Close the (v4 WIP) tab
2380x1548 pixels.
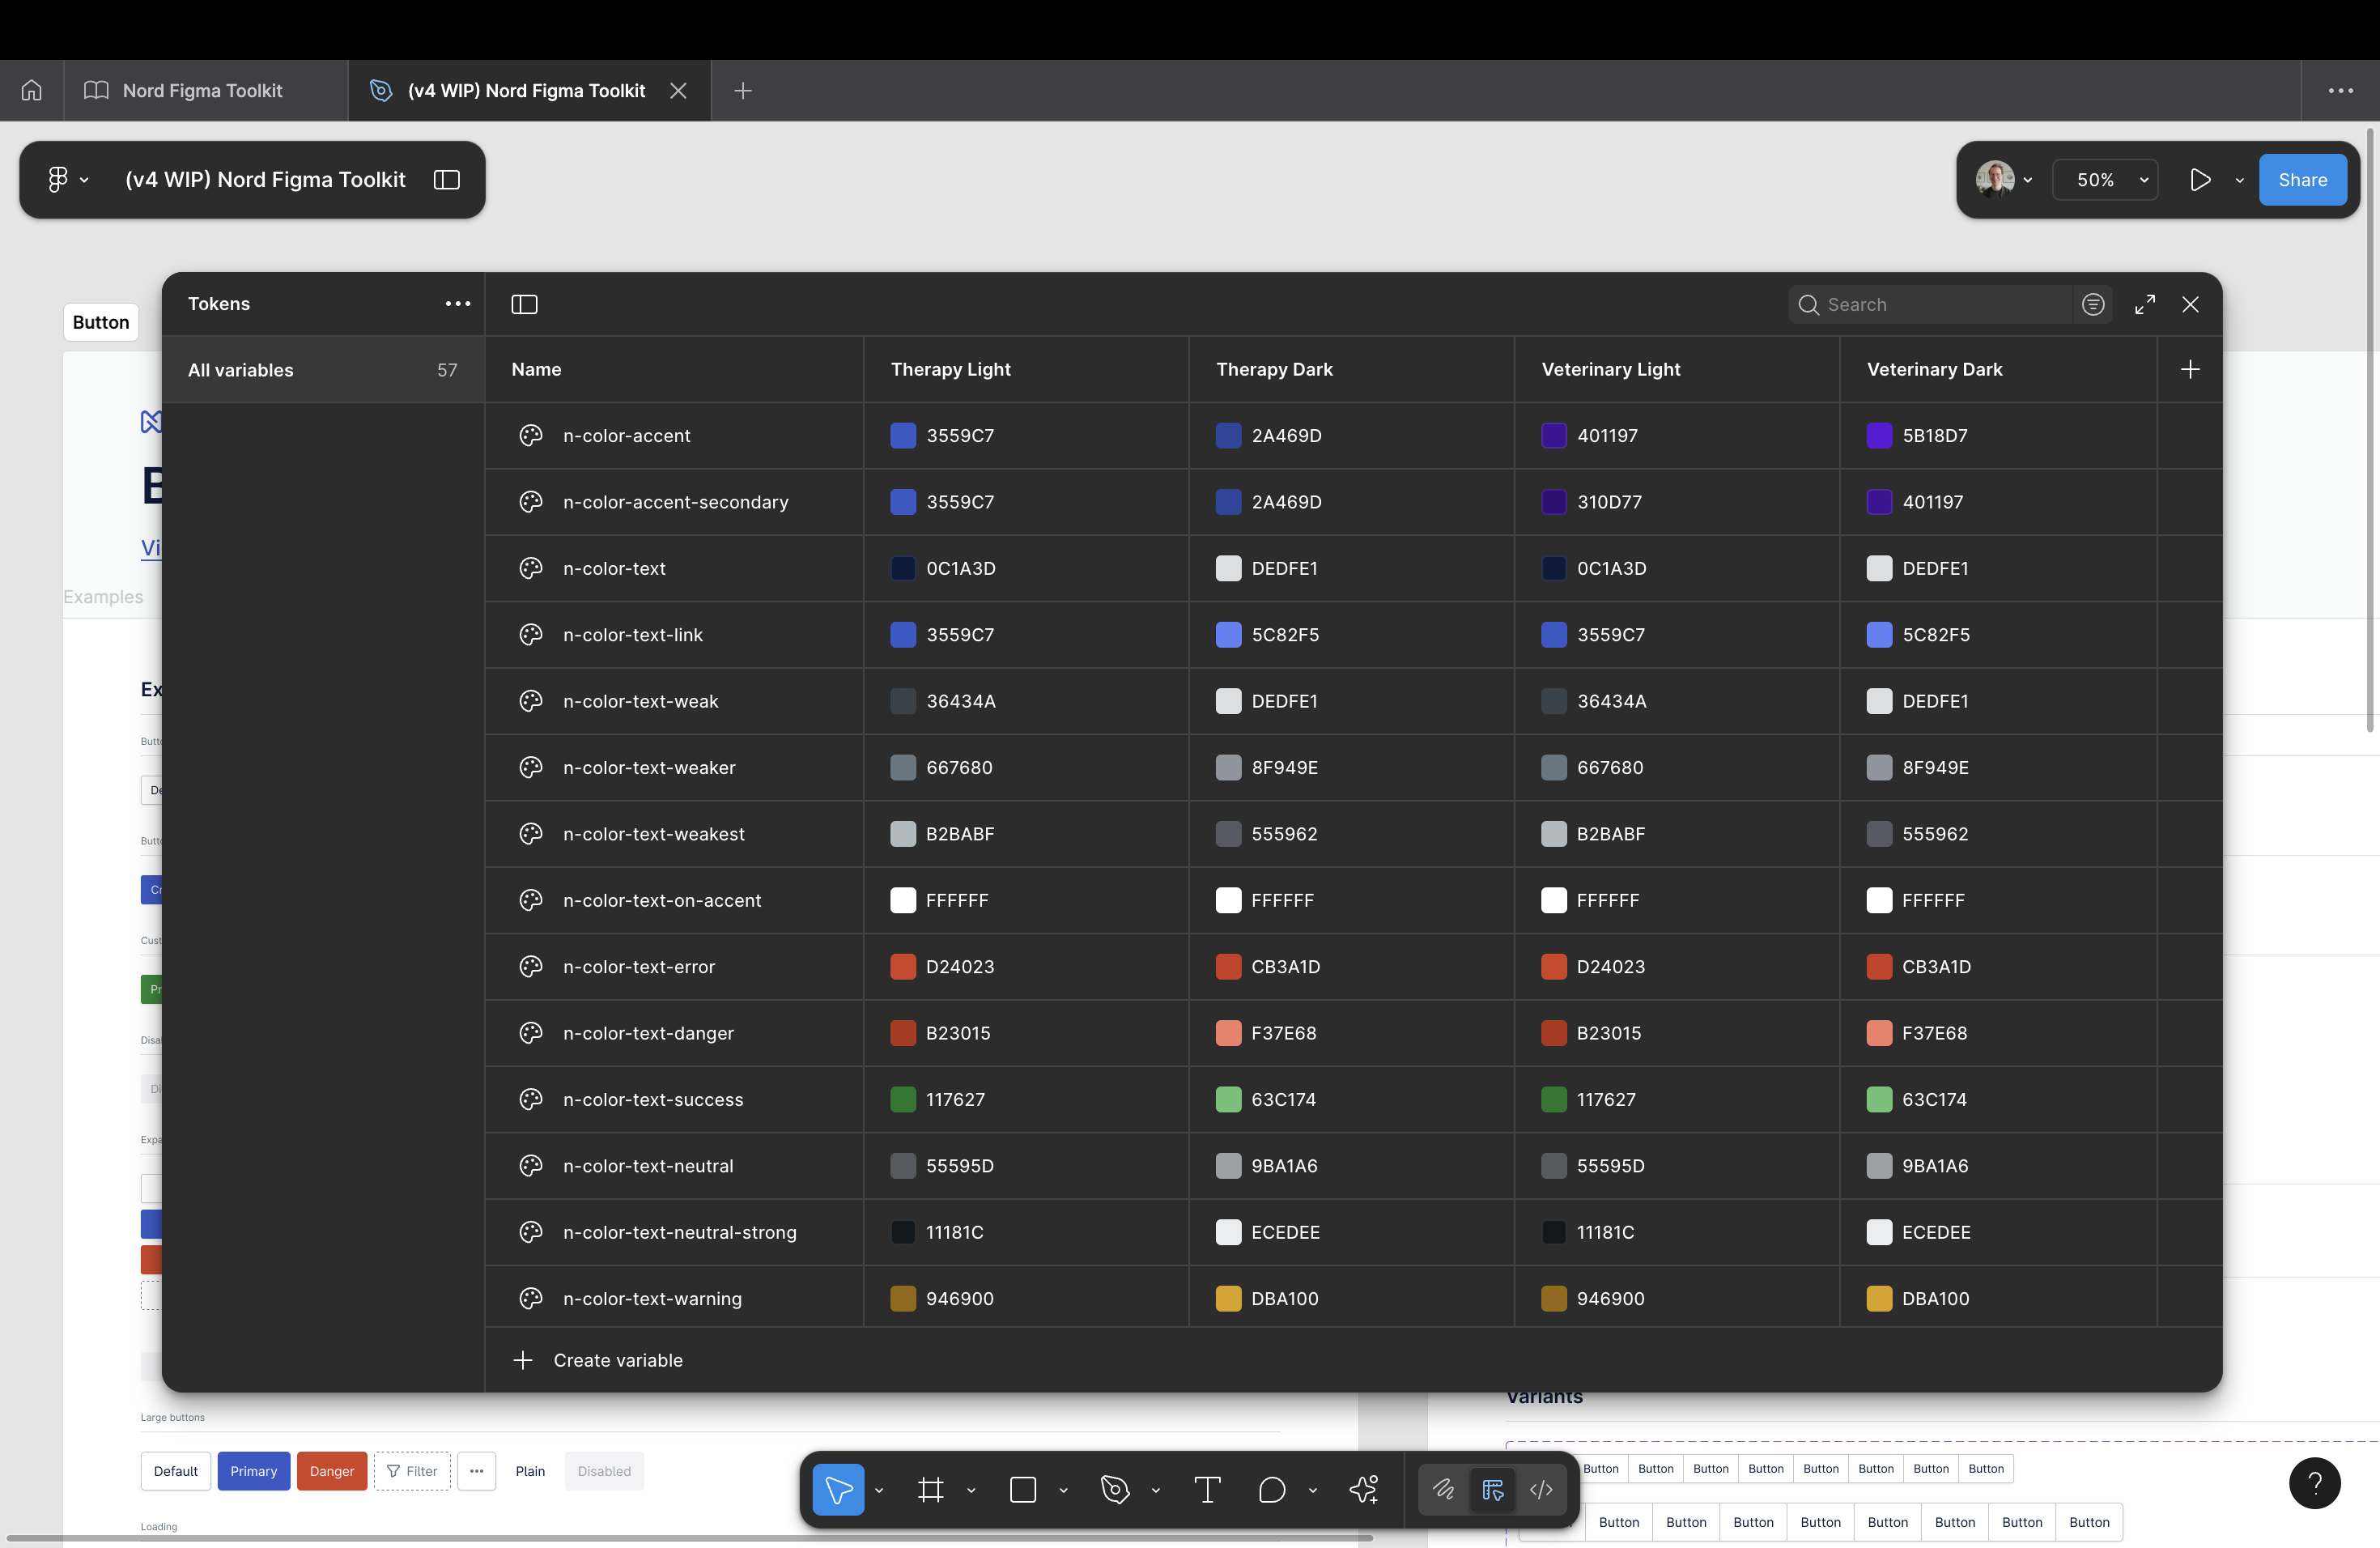(x=678, y=90)
